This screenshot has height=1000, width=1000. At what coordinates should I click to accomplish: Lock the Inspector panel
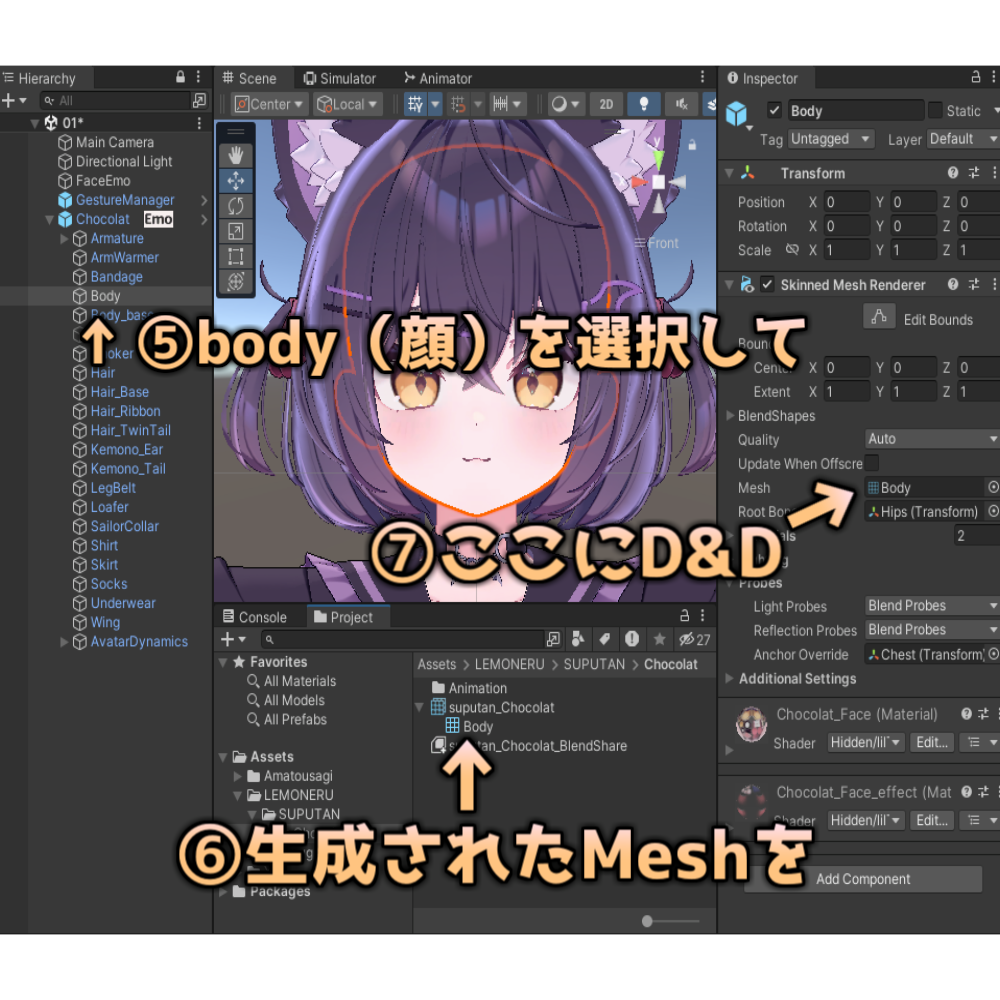[975, 77]
